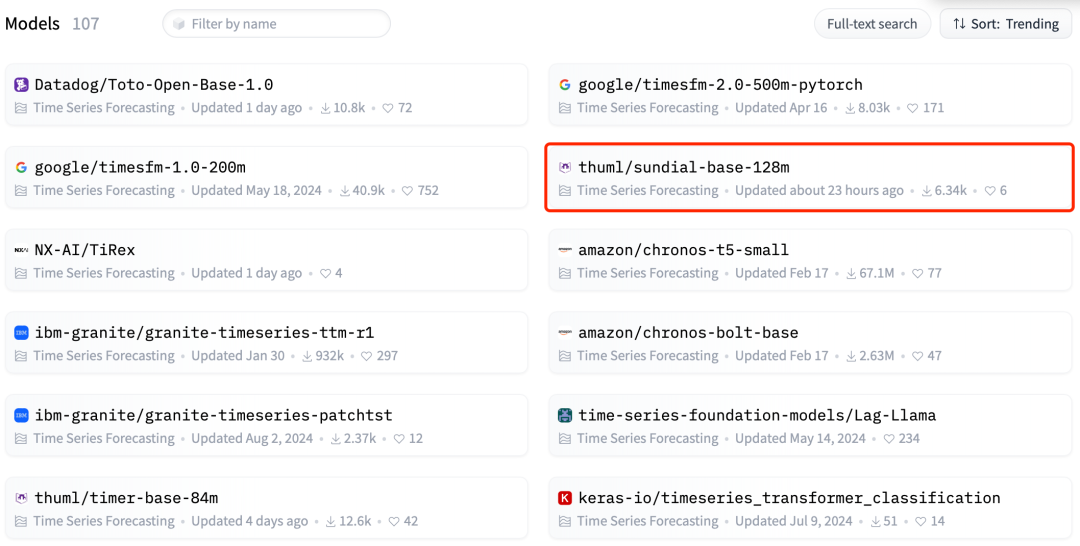The width and height of the screenshot is (1080, 546).
Task: Click the like heart on chronos-bolt-base
Action: (917, 356)
